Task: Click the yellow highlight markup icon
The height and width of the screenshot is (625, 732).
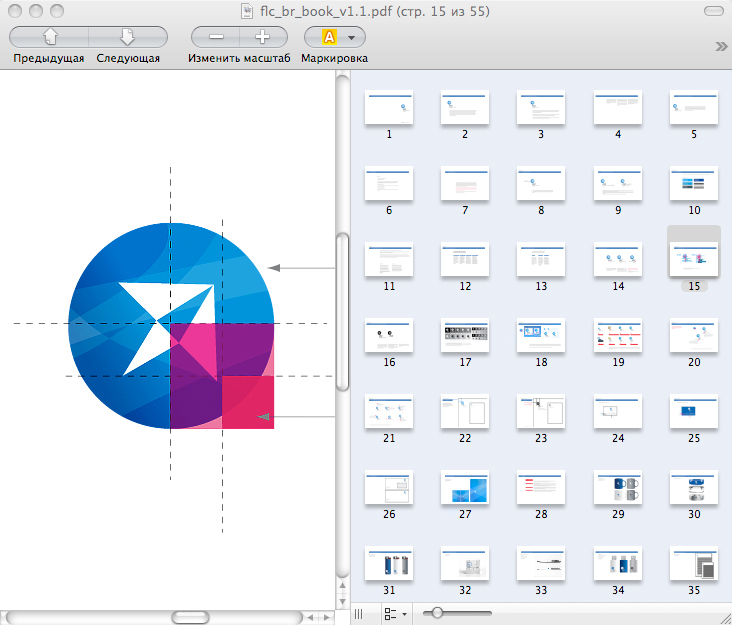Action: pos(328,37)
